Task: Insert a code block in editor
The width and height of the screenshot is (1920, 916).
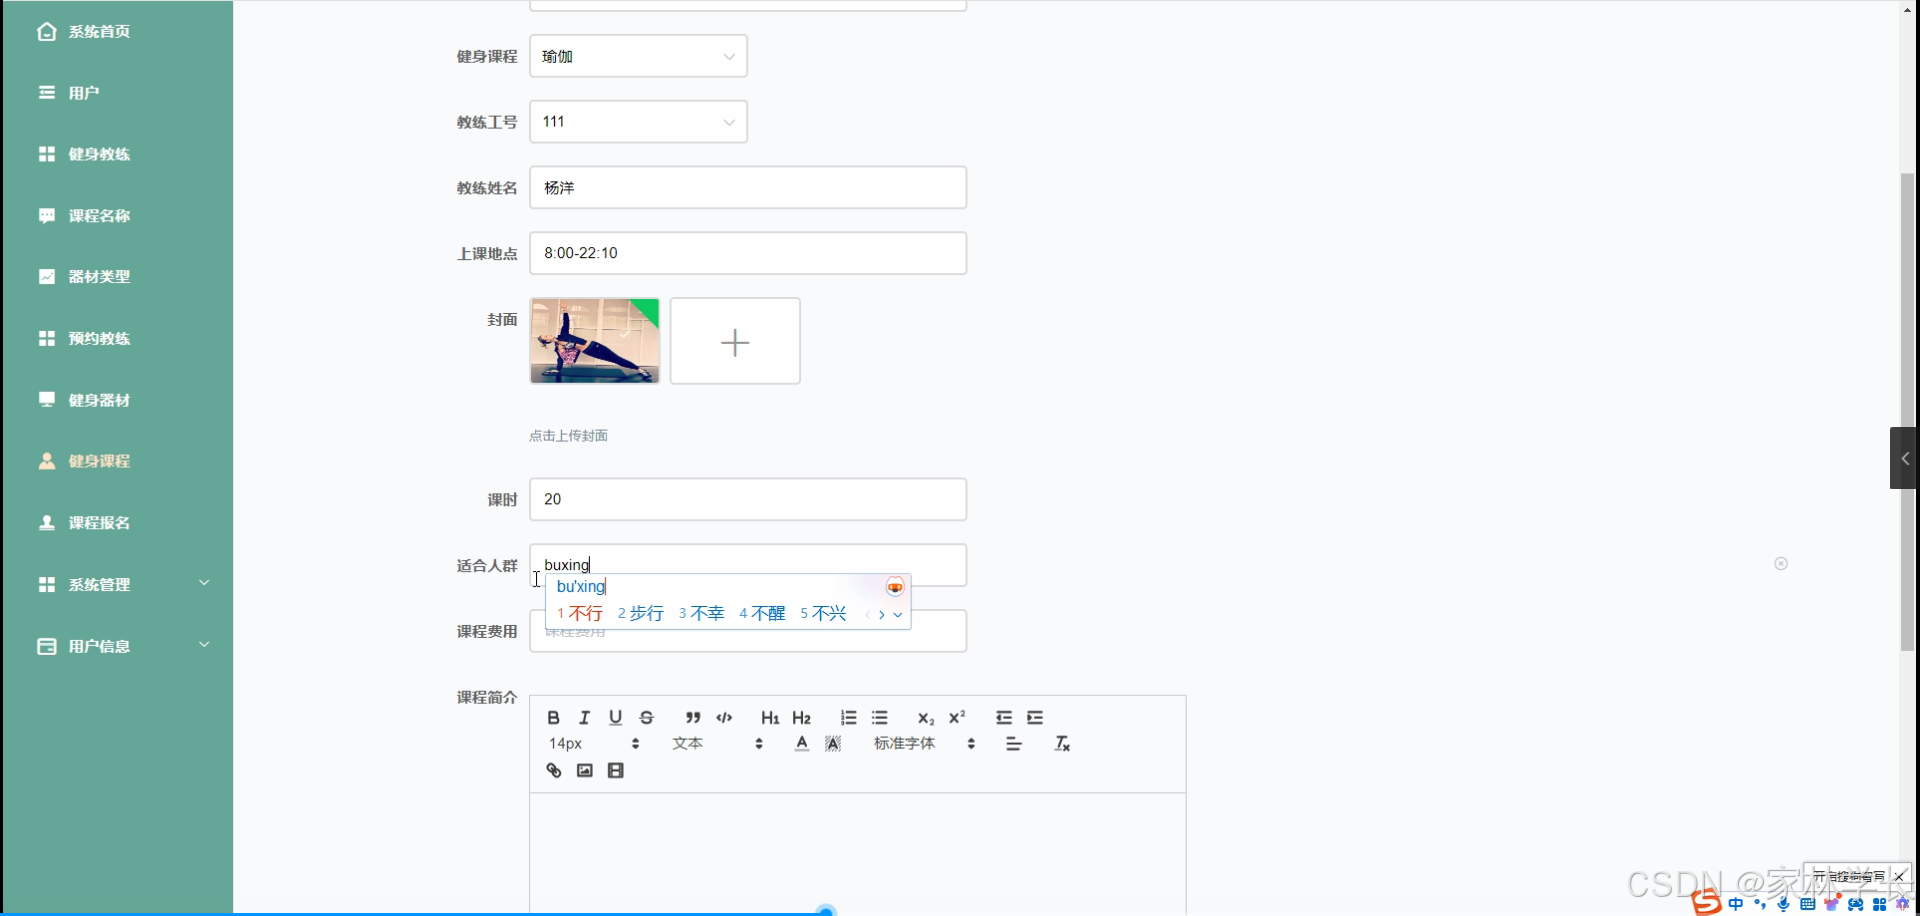Action: pyautogui.click(x=725, y=718)
